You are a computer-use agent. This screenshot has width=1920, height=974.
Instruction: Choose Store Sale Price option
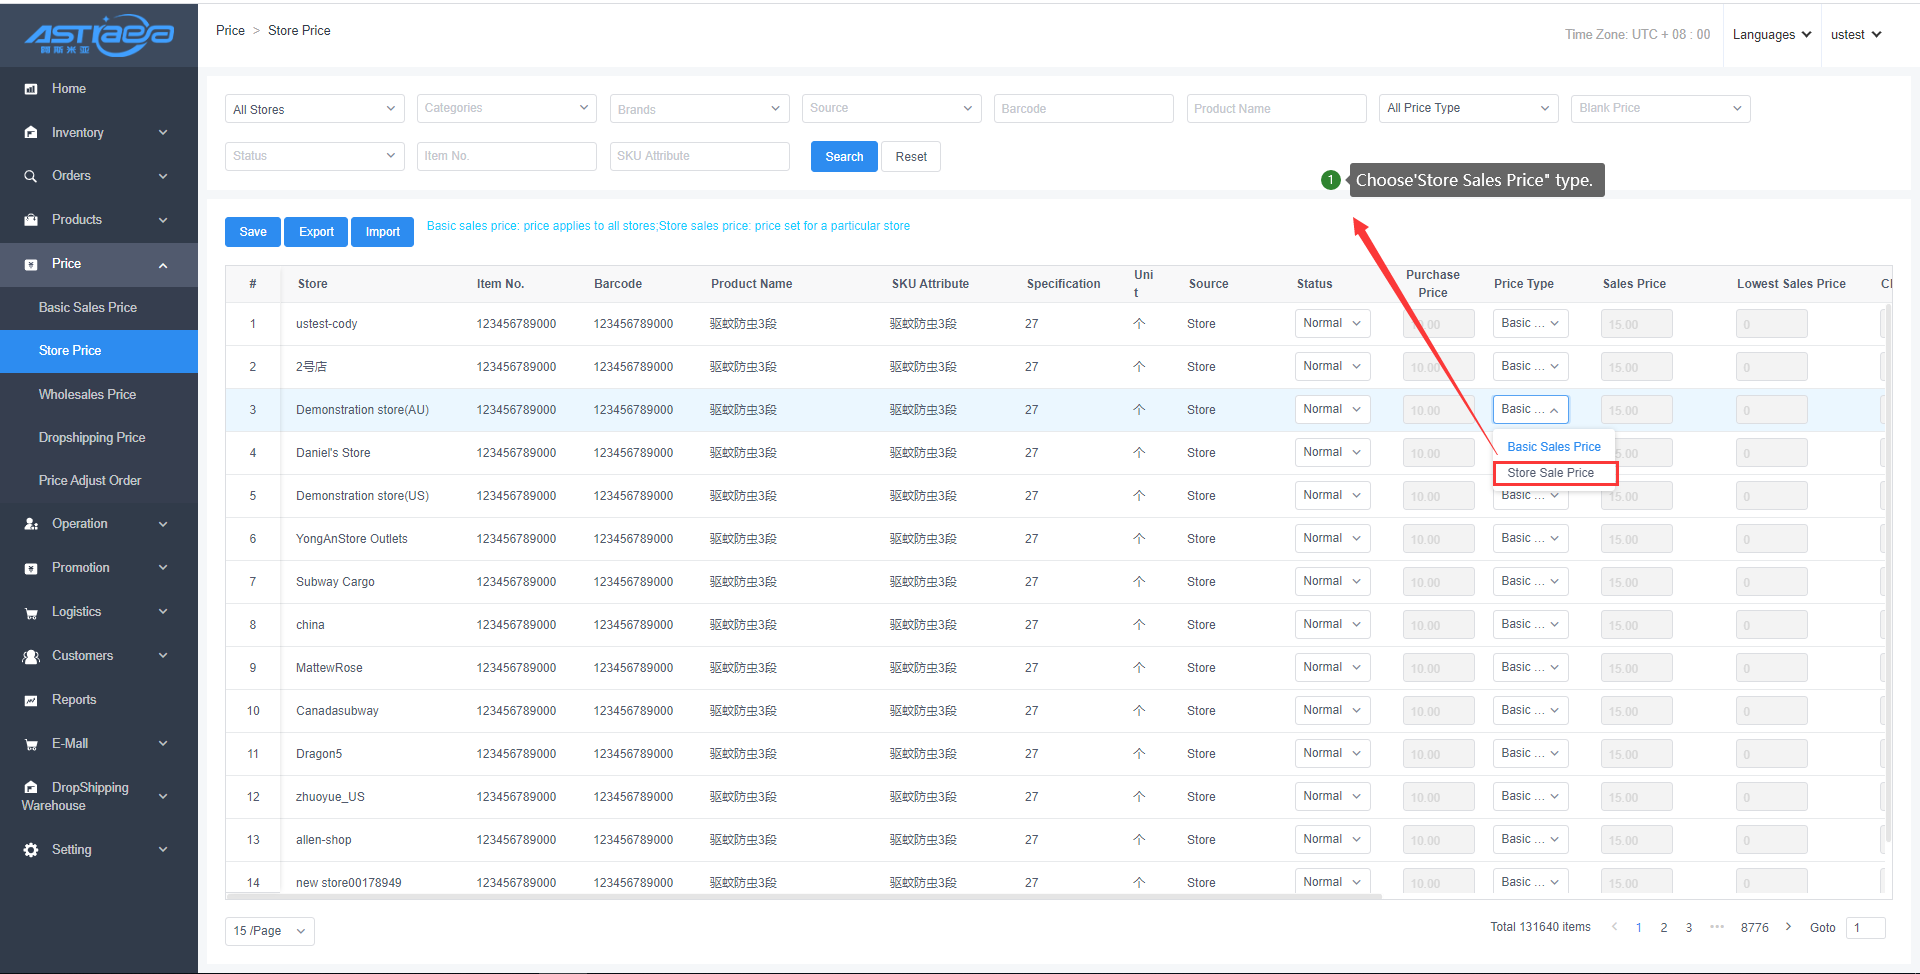point(1550,473)
